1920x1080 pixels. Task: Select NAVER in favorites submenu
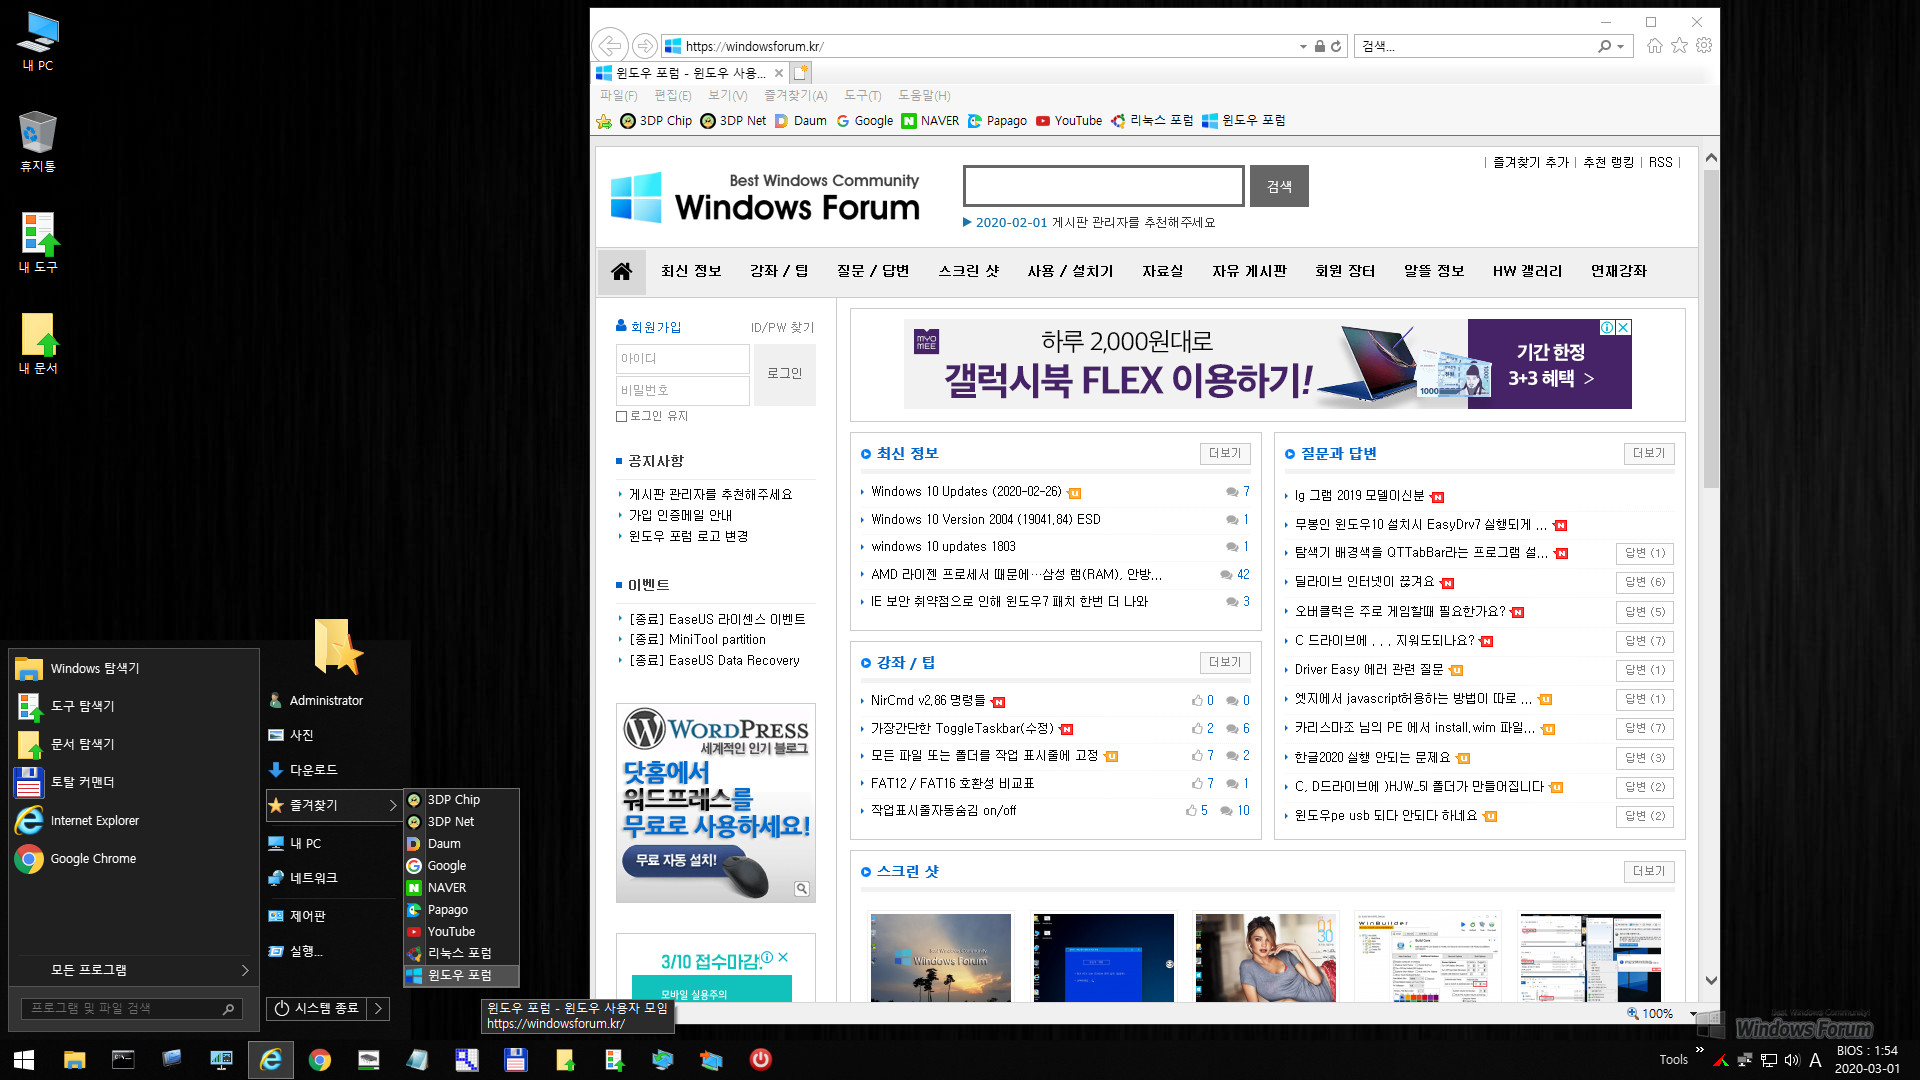click(x=461, y=888)
